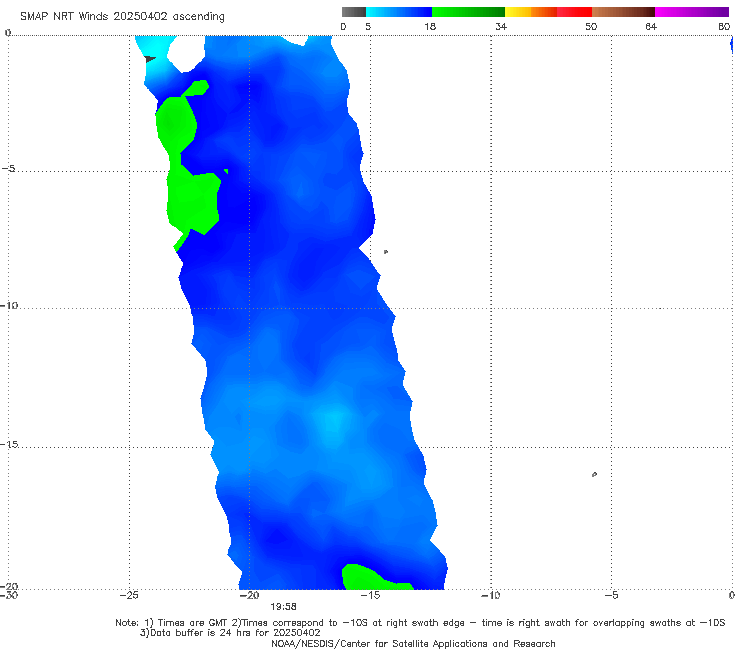The height and width of the screenshot is (650, 740).
Task: Click the swath time label '19:58'
Action: (283, 607)
